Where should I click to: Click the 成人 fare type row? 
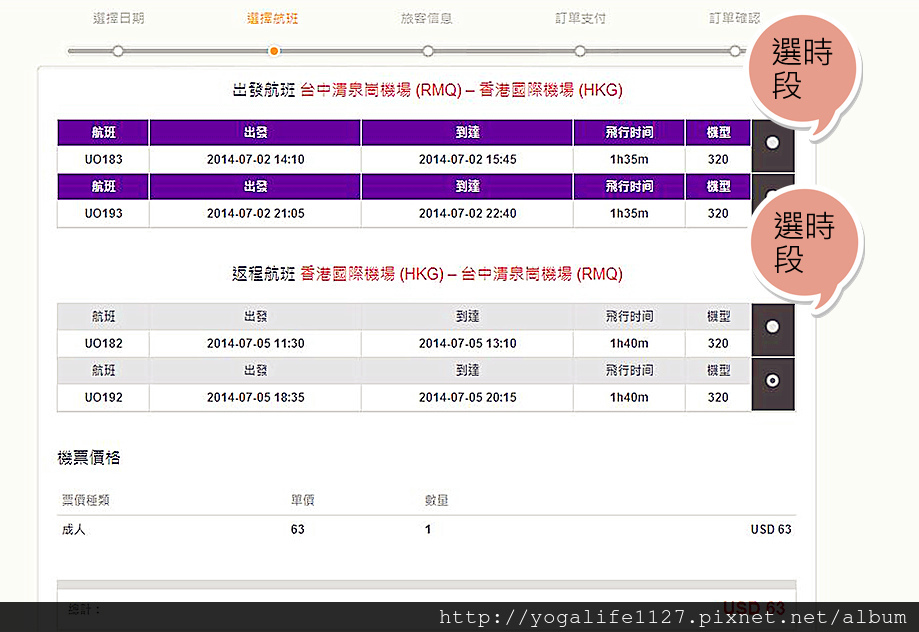coord(426,529)
